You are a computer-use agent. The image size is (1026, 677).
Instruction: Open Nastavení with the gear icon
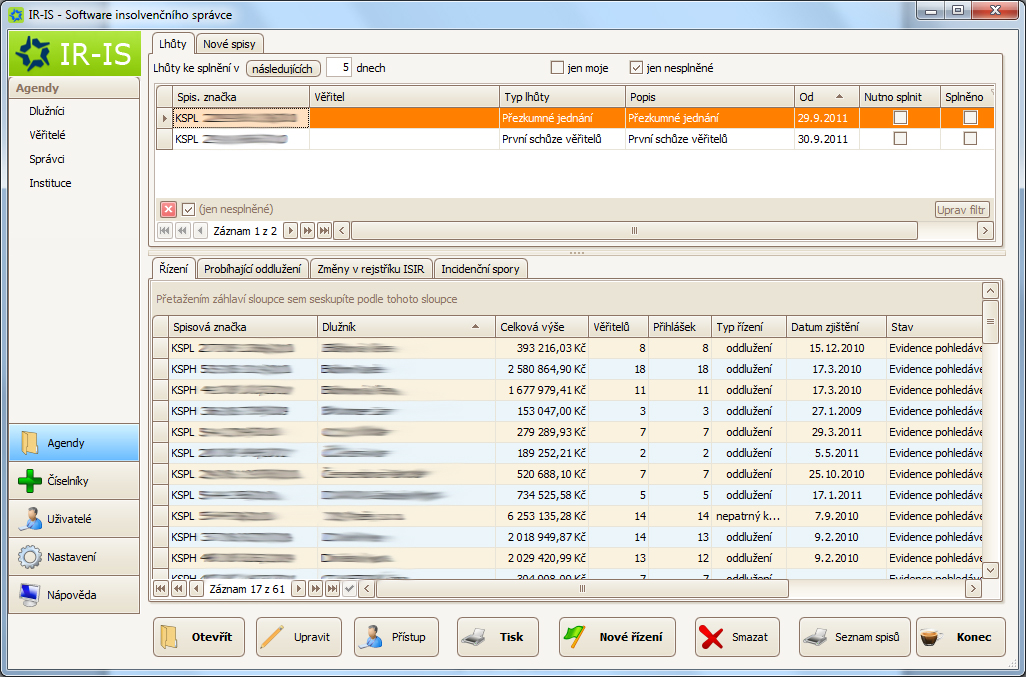click(74, 557)
